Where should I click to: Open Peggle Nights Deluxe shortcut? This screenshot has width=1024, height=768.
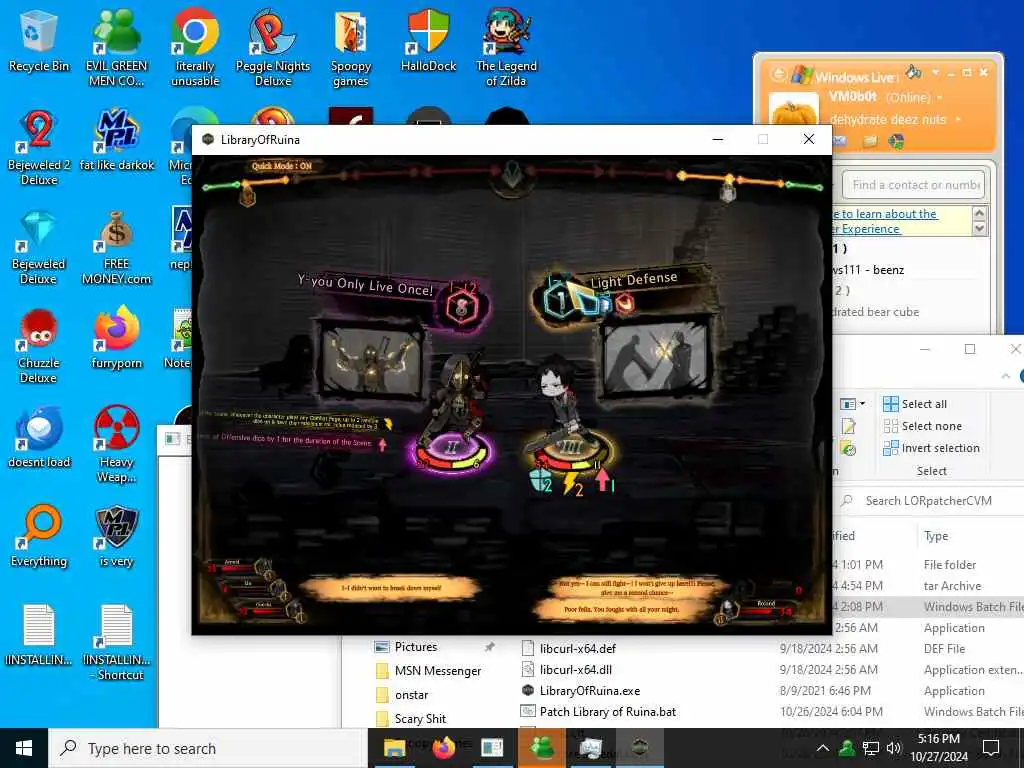click(x=273, y=48)
